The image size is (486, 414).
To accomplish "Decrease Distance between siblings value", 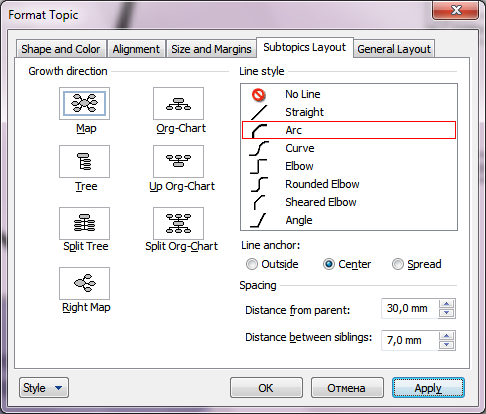I will click(x=446, y=345).
